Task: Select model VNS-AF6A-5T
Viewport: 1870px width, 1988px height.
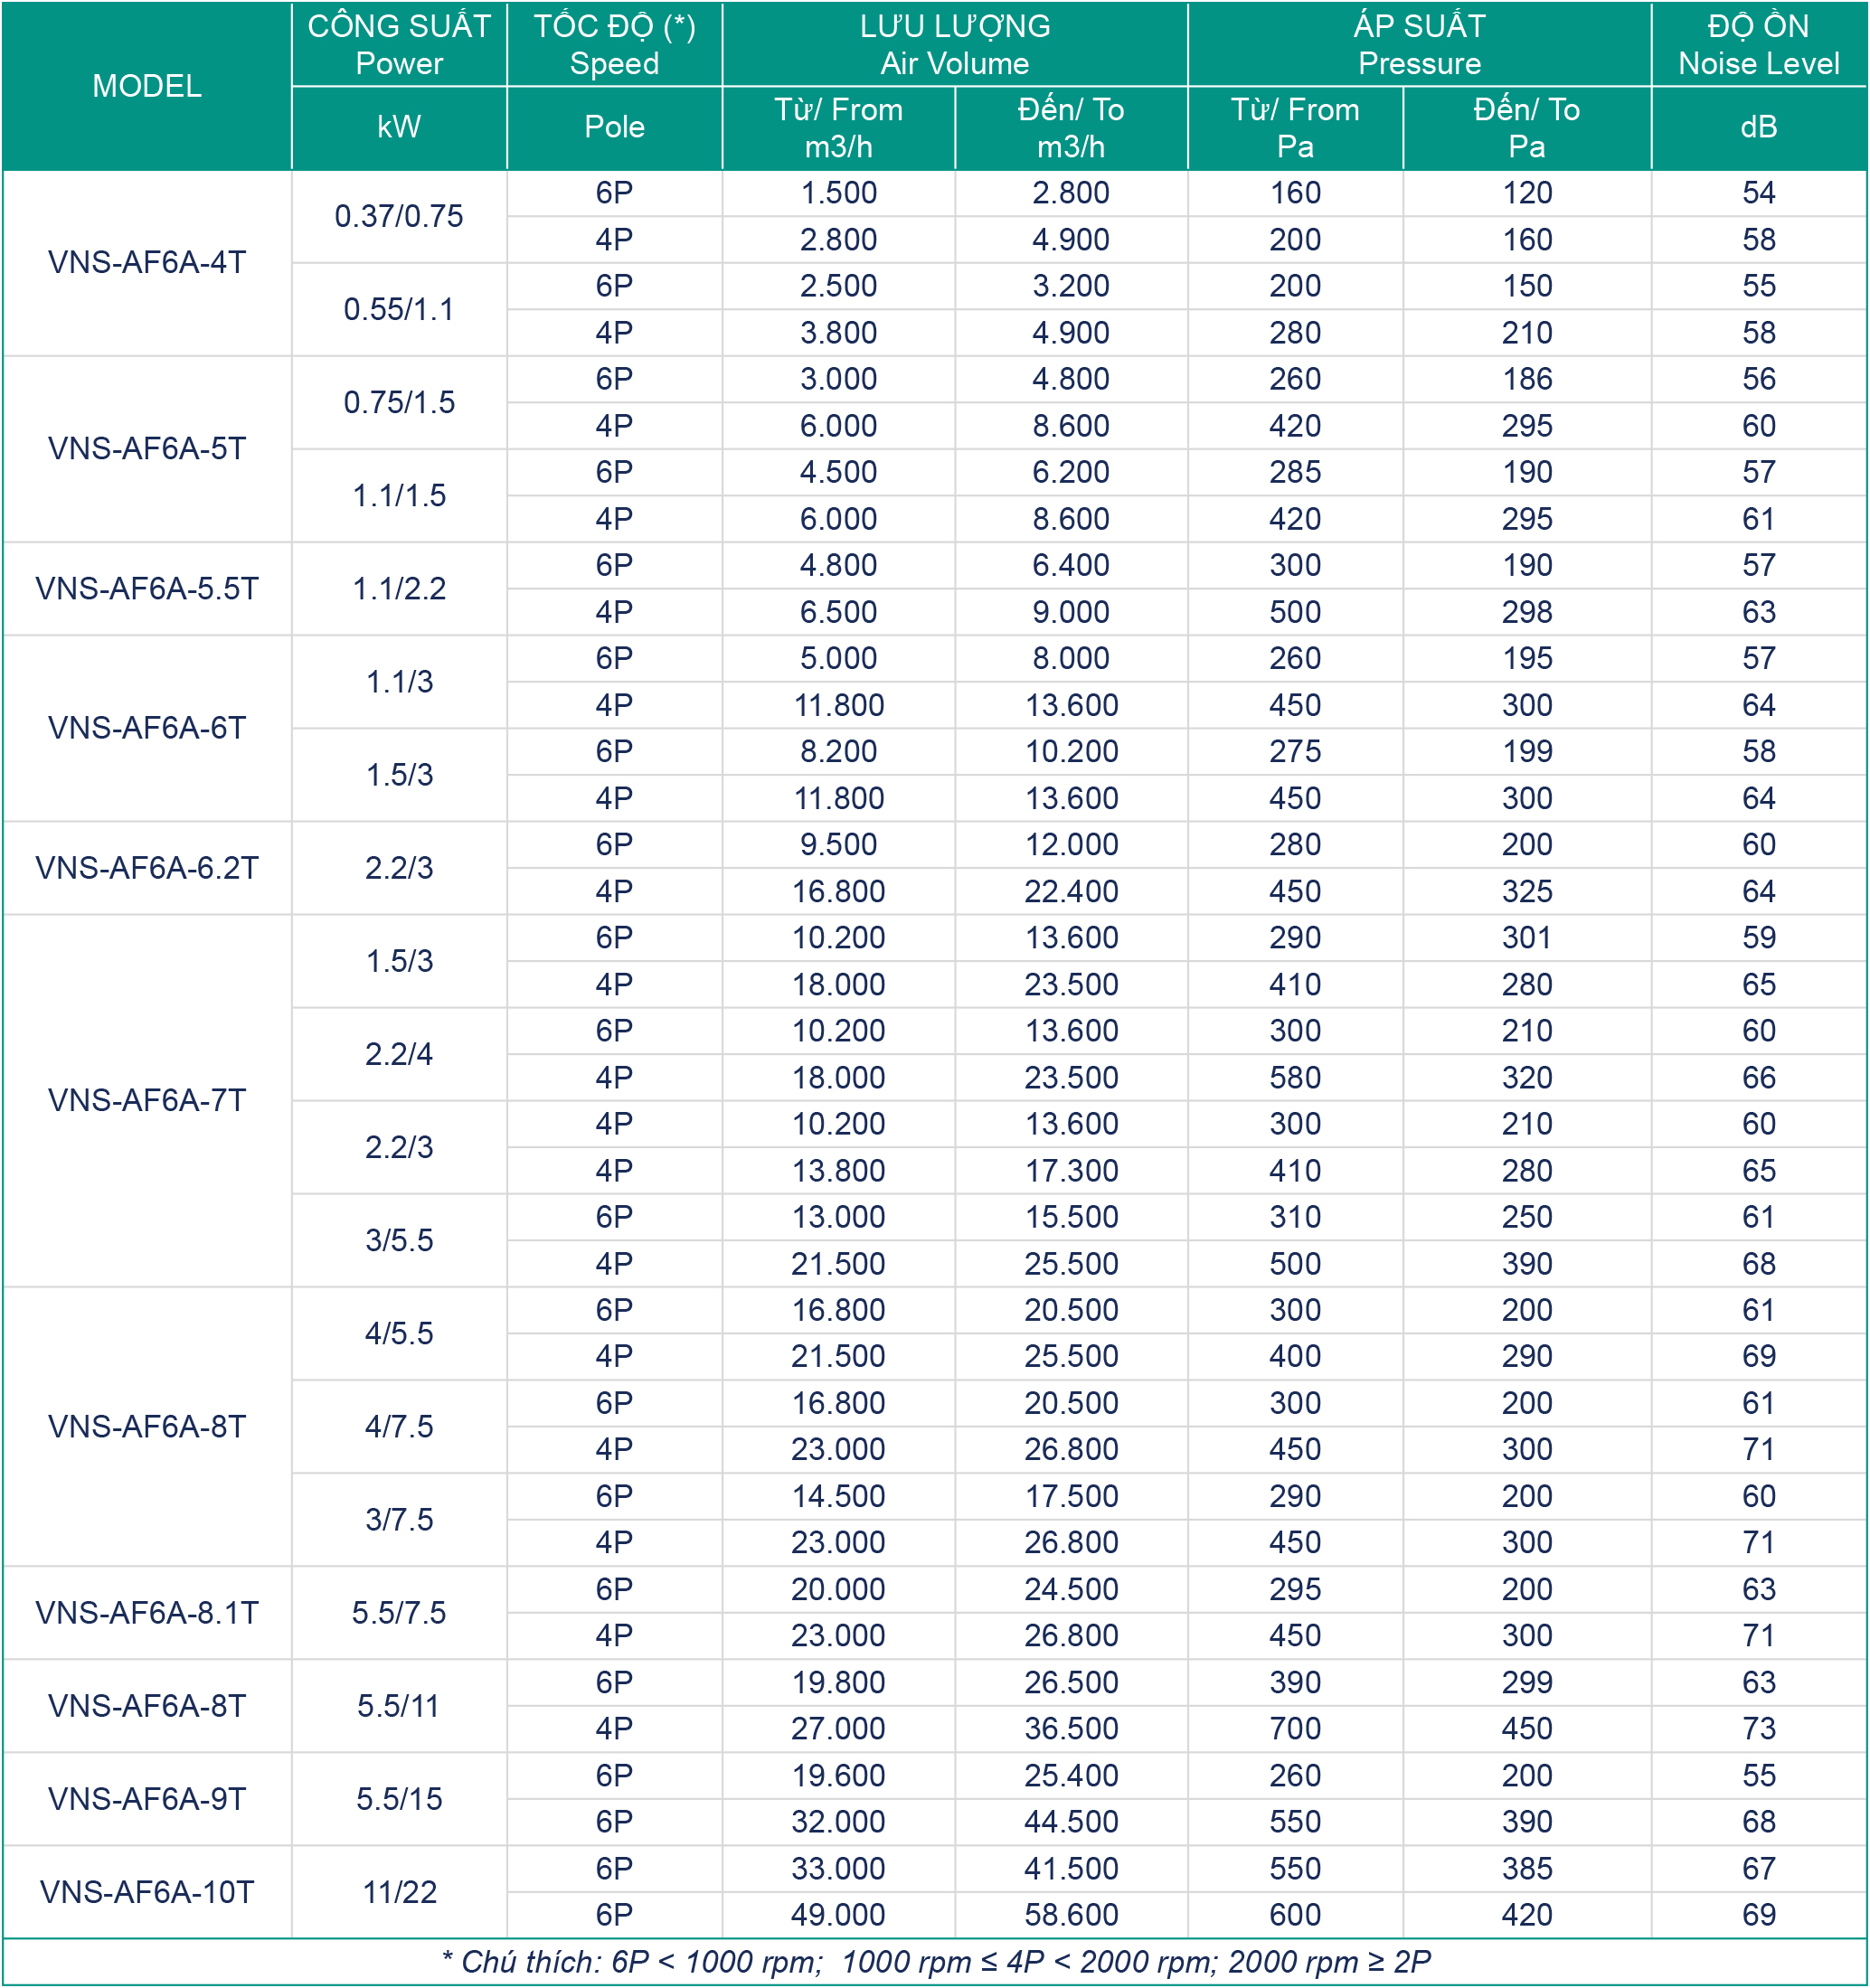Action: pyautogui.click(x=147, y=449)
